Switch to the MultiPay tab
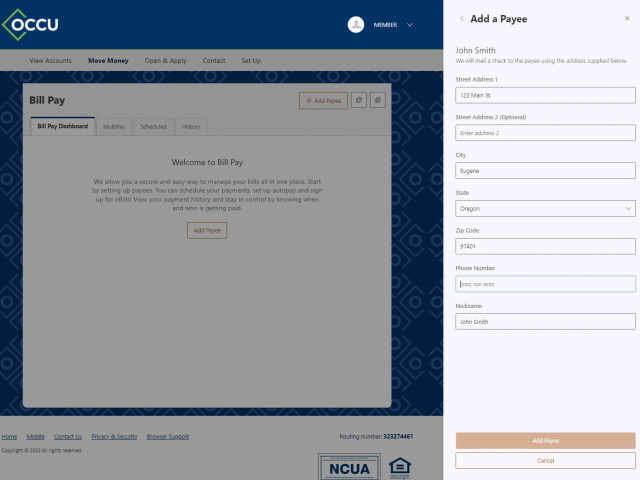 point(114,127)
